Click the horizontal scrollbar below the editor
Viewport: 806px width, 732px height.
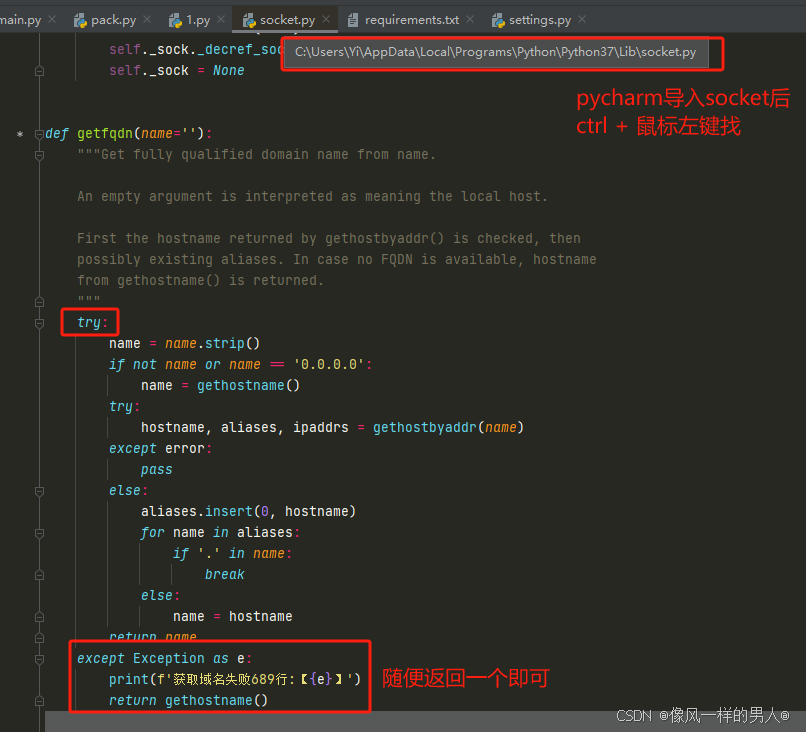point(425,722)
